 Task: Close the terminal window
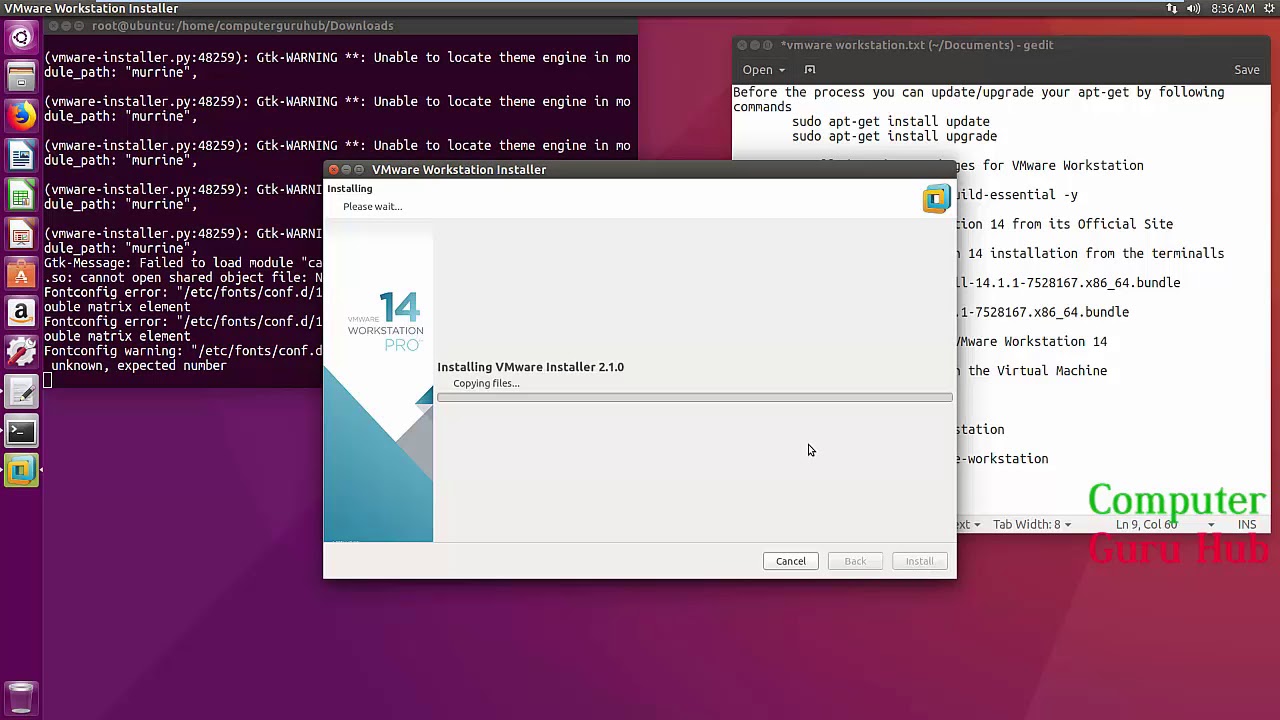[x=53, y=26]
